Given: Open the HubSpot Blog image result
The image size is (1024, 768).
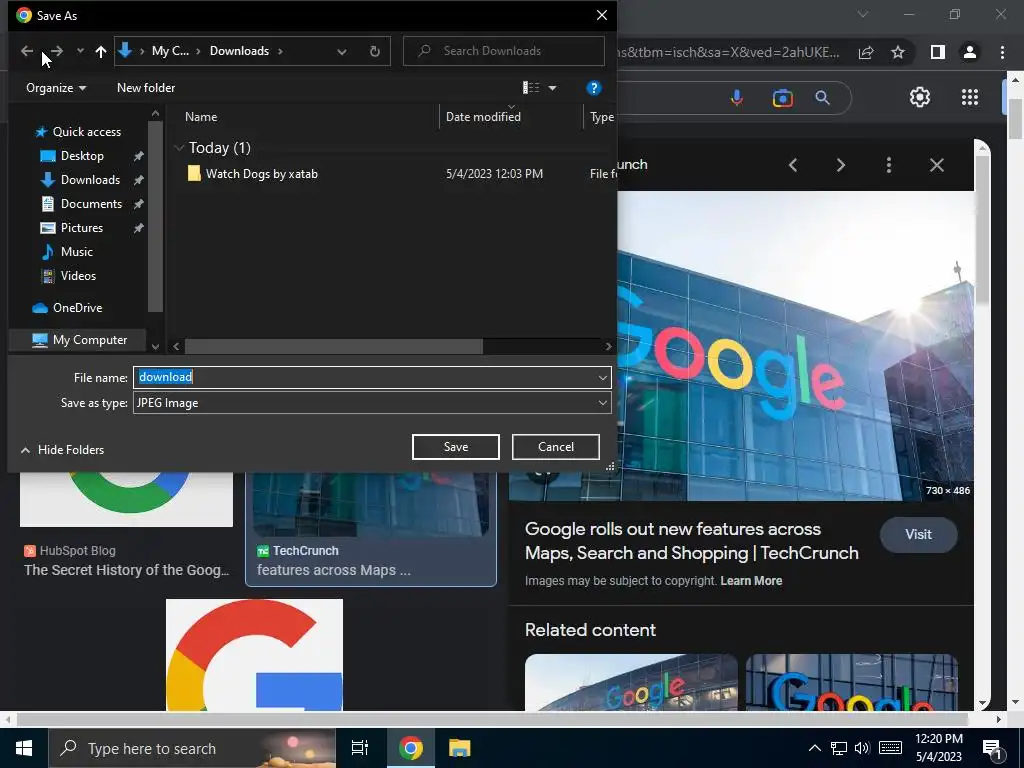Looking at the screenshot, I should click(x=127, y=526).
